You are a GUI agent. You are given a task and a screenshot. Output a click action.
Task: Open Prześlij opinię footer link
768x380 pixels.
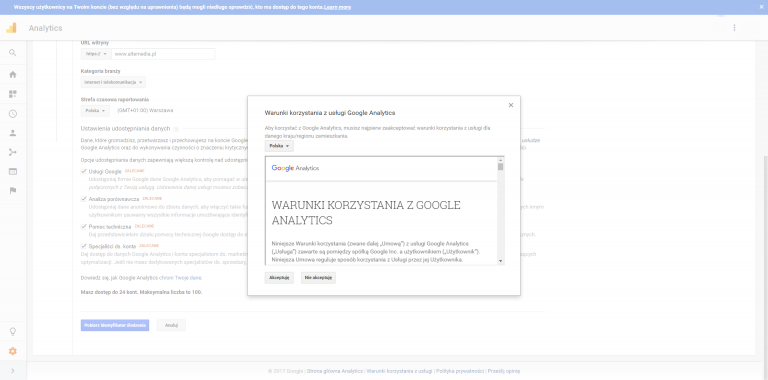click(x=504, y=371)
